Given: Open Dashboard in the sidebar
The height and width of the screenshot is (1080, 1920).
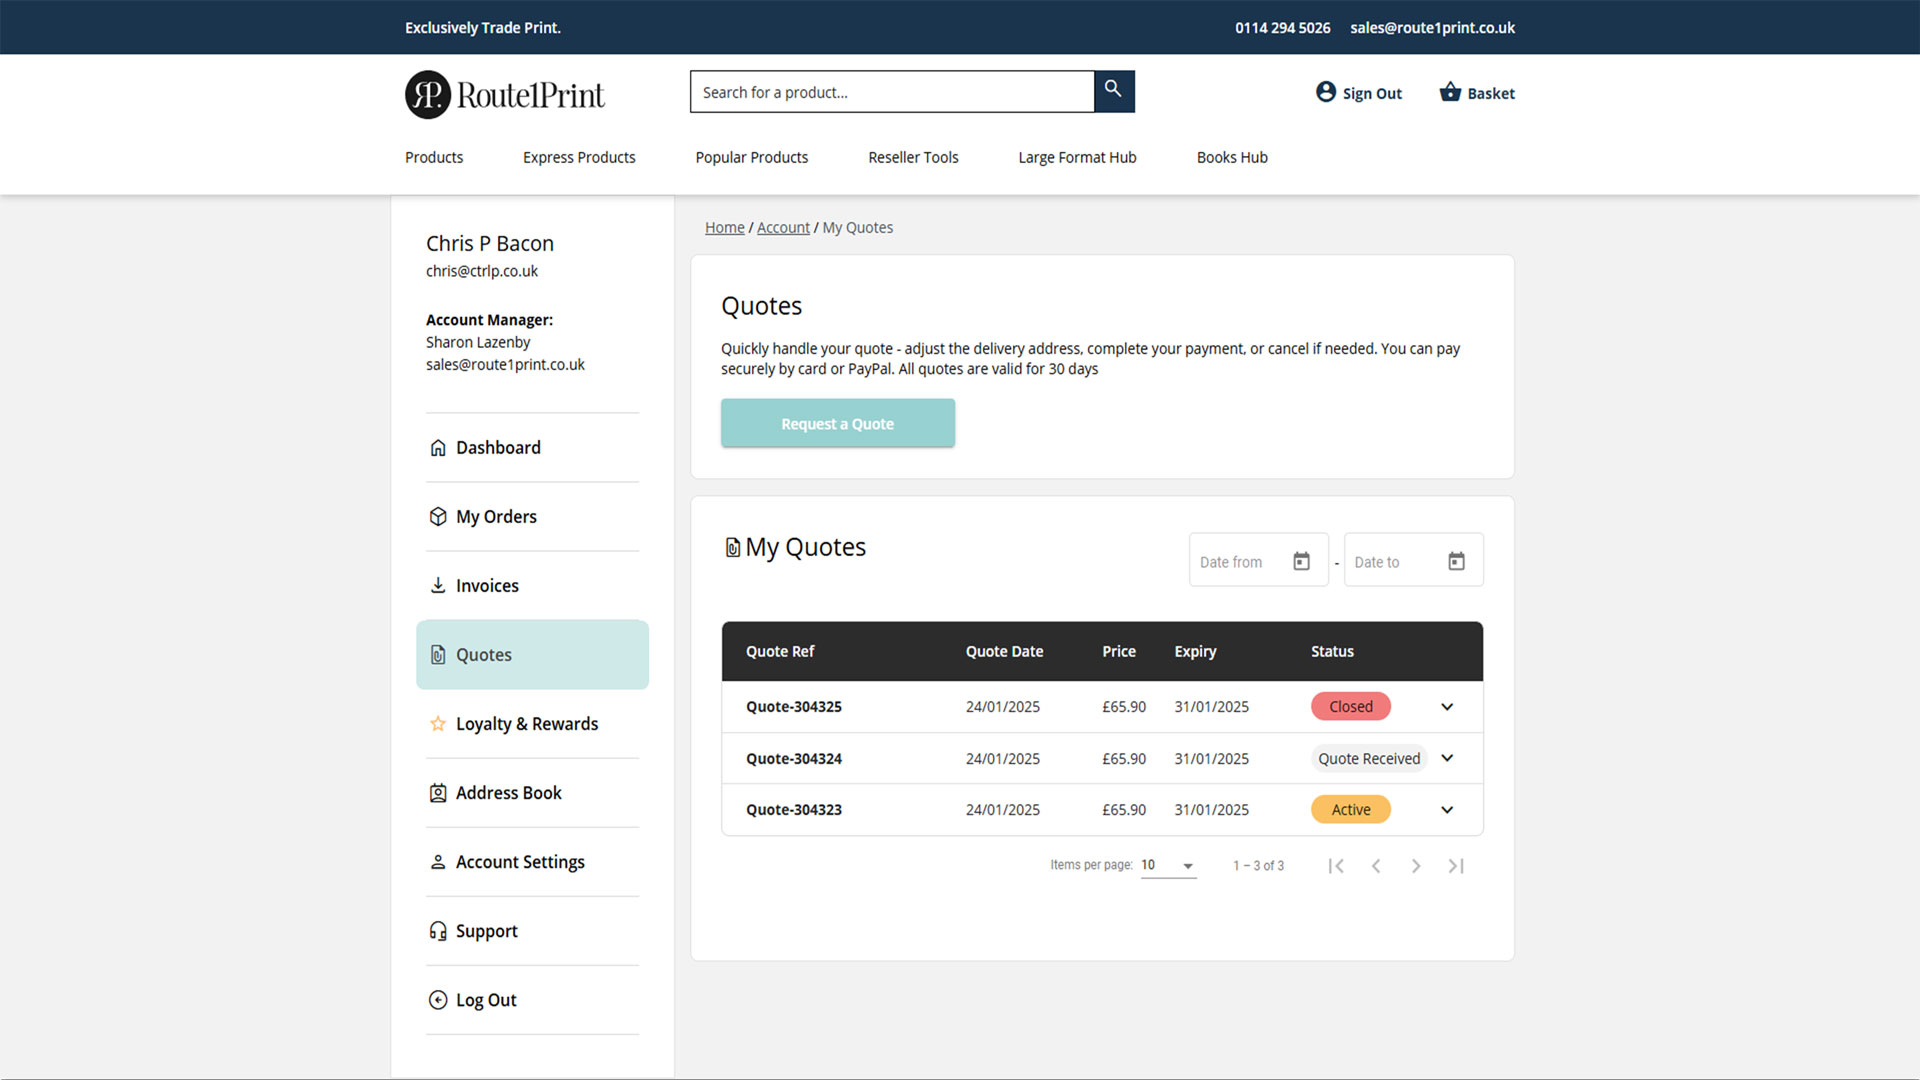Looking at the screenshot, I should click(532, 447).
